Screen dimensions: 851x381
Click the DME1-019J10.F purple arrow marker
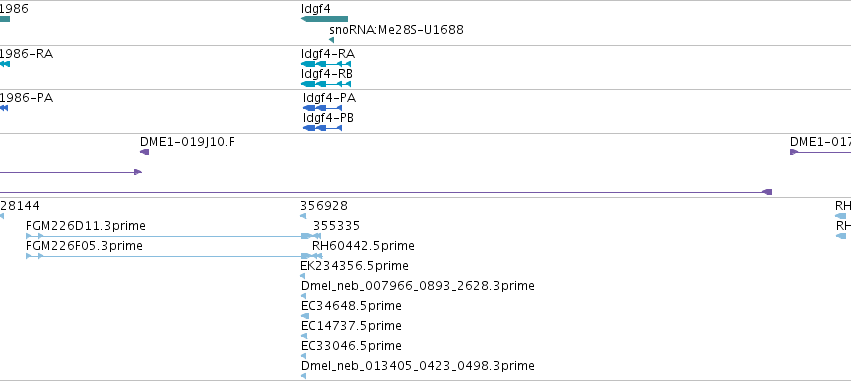tap(144, 152)
